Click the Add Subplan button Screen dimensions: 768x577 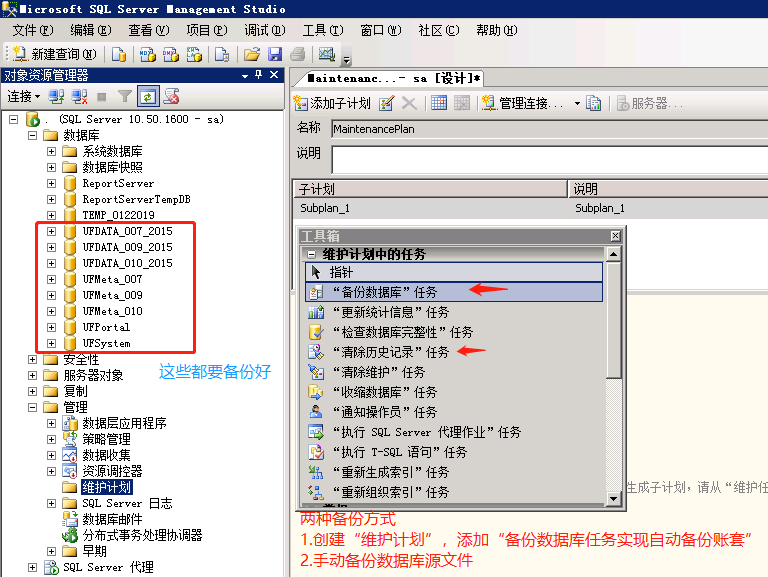(332, 103)
